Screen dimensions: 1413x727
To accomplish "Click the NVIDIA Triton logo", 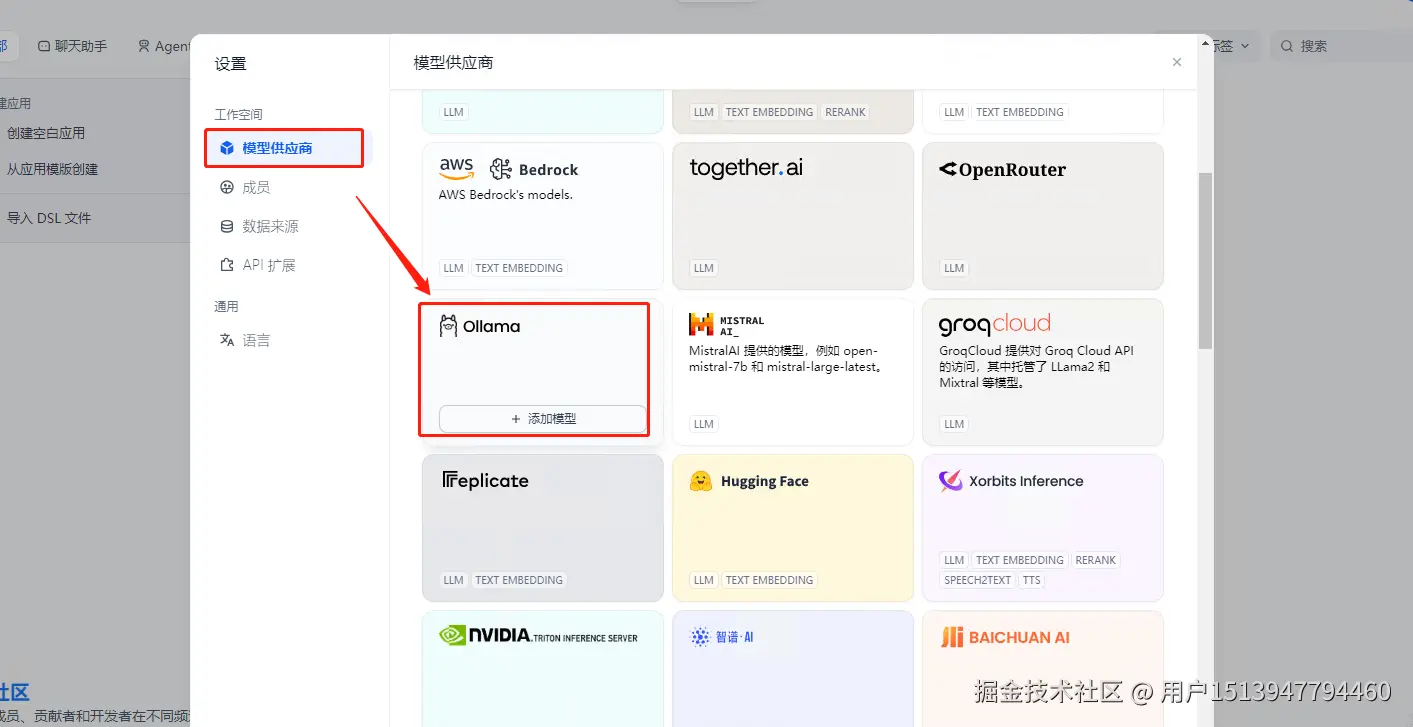I will [x=539, y=636].
